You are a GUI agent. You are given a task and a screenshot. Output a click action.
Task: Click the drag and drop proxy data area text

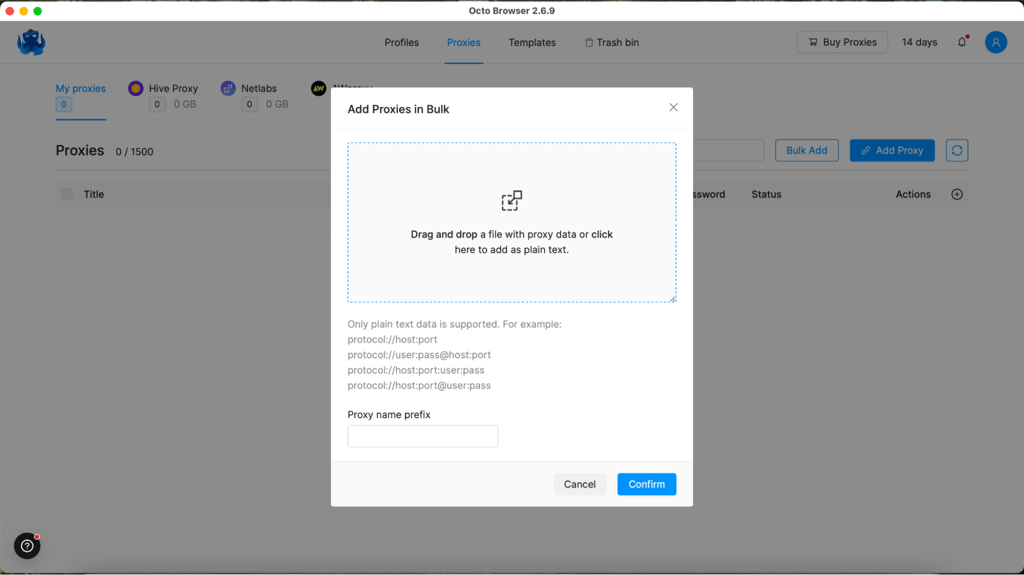pyautogui.click(x=511, y=242)
